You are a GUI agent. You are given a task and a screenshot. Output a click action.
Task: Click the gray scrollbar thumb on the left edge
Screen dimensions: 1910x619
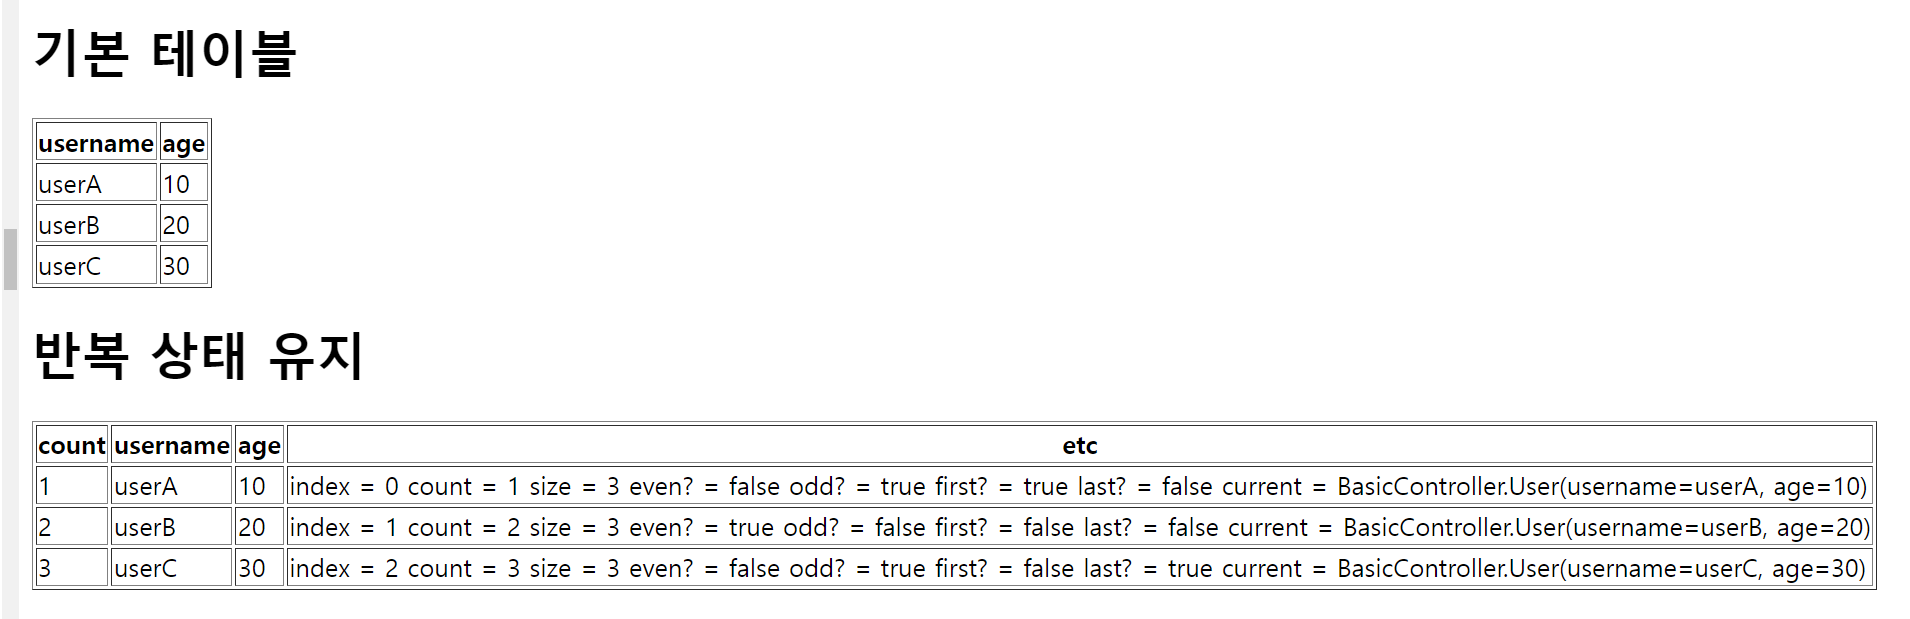[x=10, y=259]
